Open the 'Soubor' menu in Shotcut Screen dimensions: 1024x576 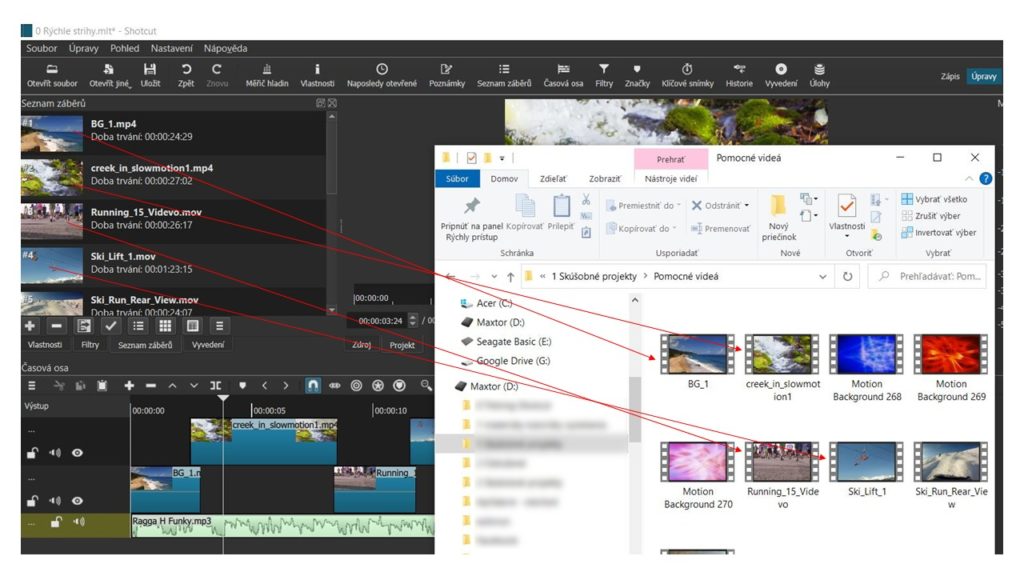tap(42, 48)
